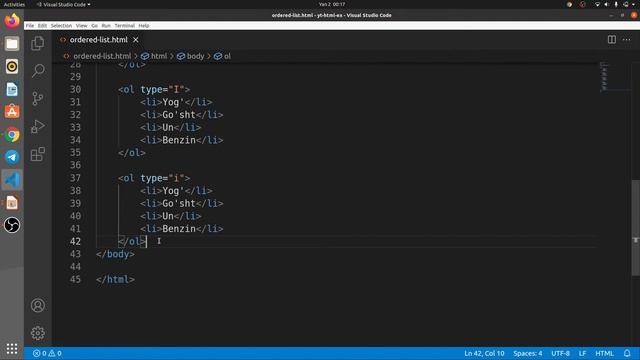Switch to Visual Studio Code dock icon
640x360 pixels.
click(12, 180)
